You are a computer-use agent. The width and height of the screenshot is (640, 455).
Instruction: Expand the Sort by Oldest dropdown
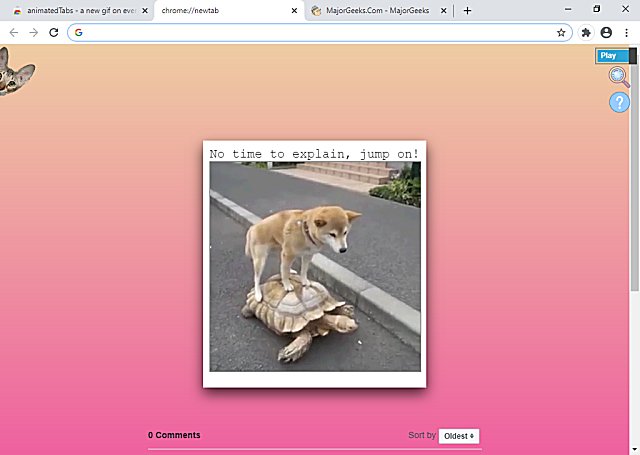coord(459,436)
